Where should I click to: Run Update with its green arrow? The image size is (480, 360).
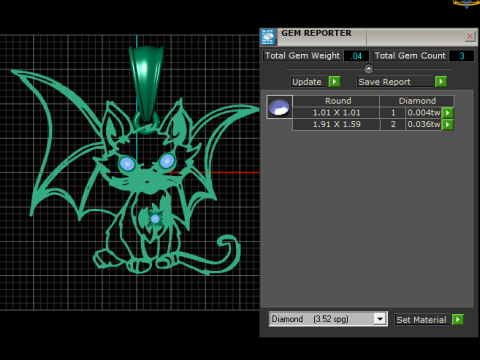pyautogui.click(x=334, y=82)
